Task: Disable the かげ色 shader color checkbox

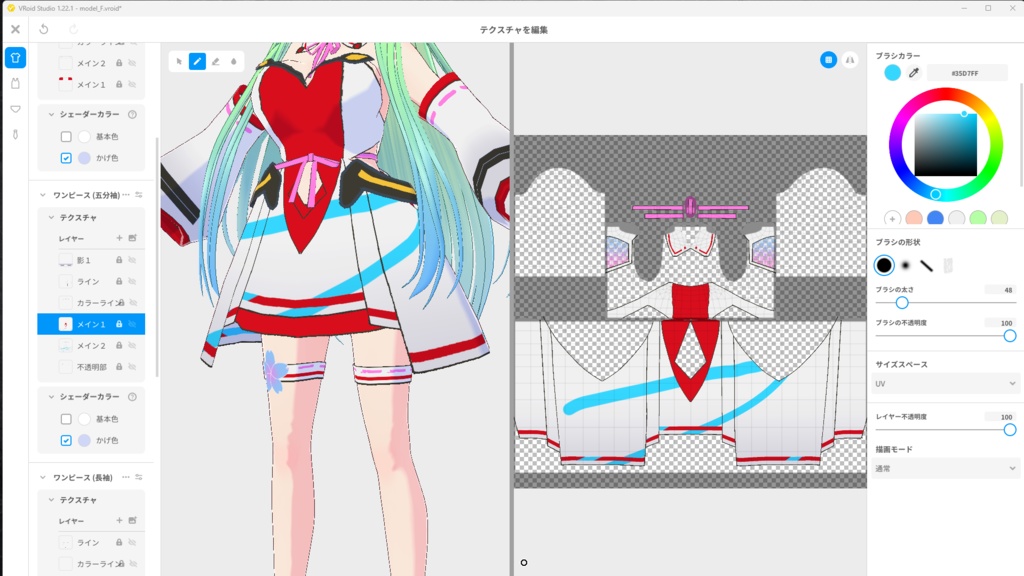Action: point(66,157)
